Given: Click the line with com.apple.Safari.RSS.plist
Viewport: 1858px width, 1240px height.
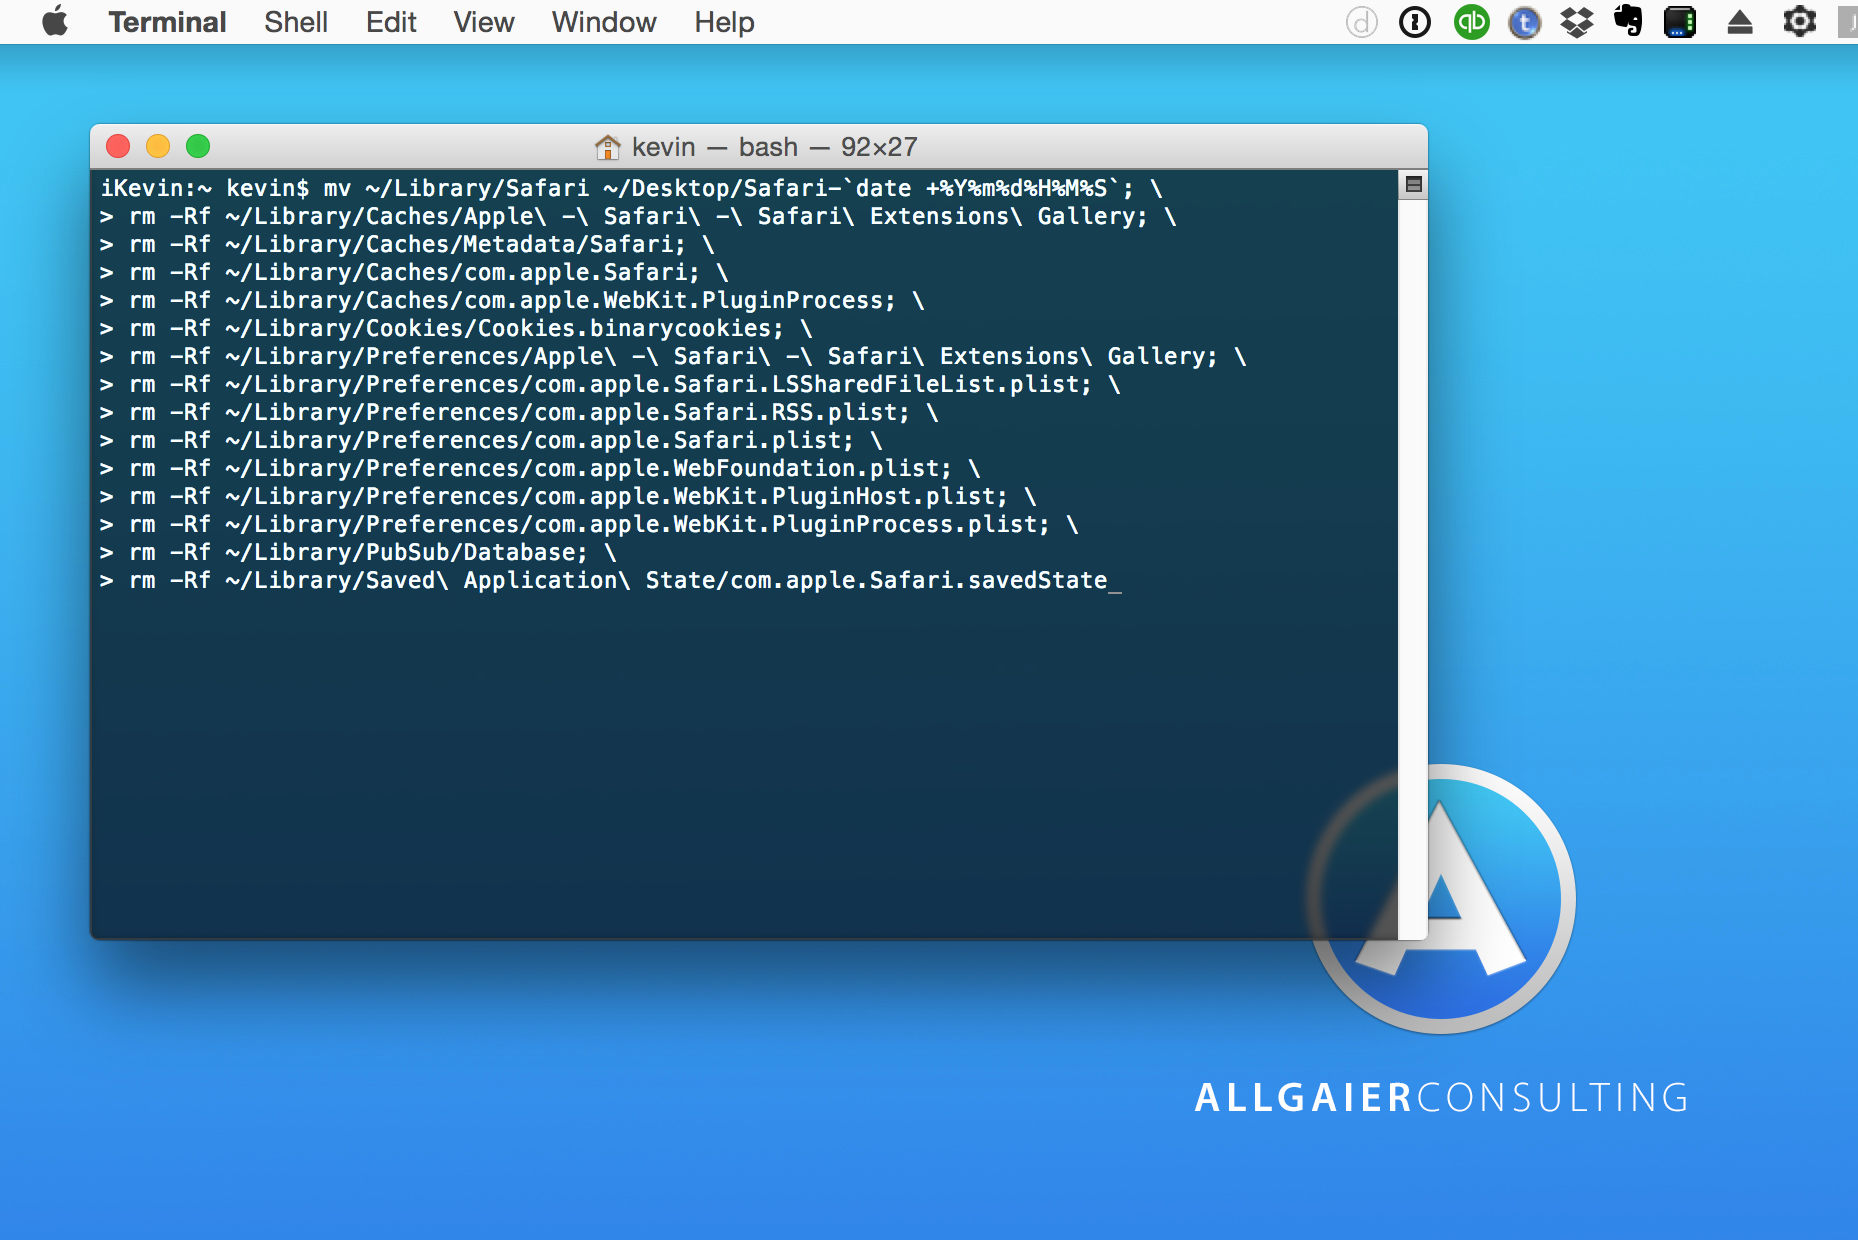Looking at the screenshot, I should 519,412.
